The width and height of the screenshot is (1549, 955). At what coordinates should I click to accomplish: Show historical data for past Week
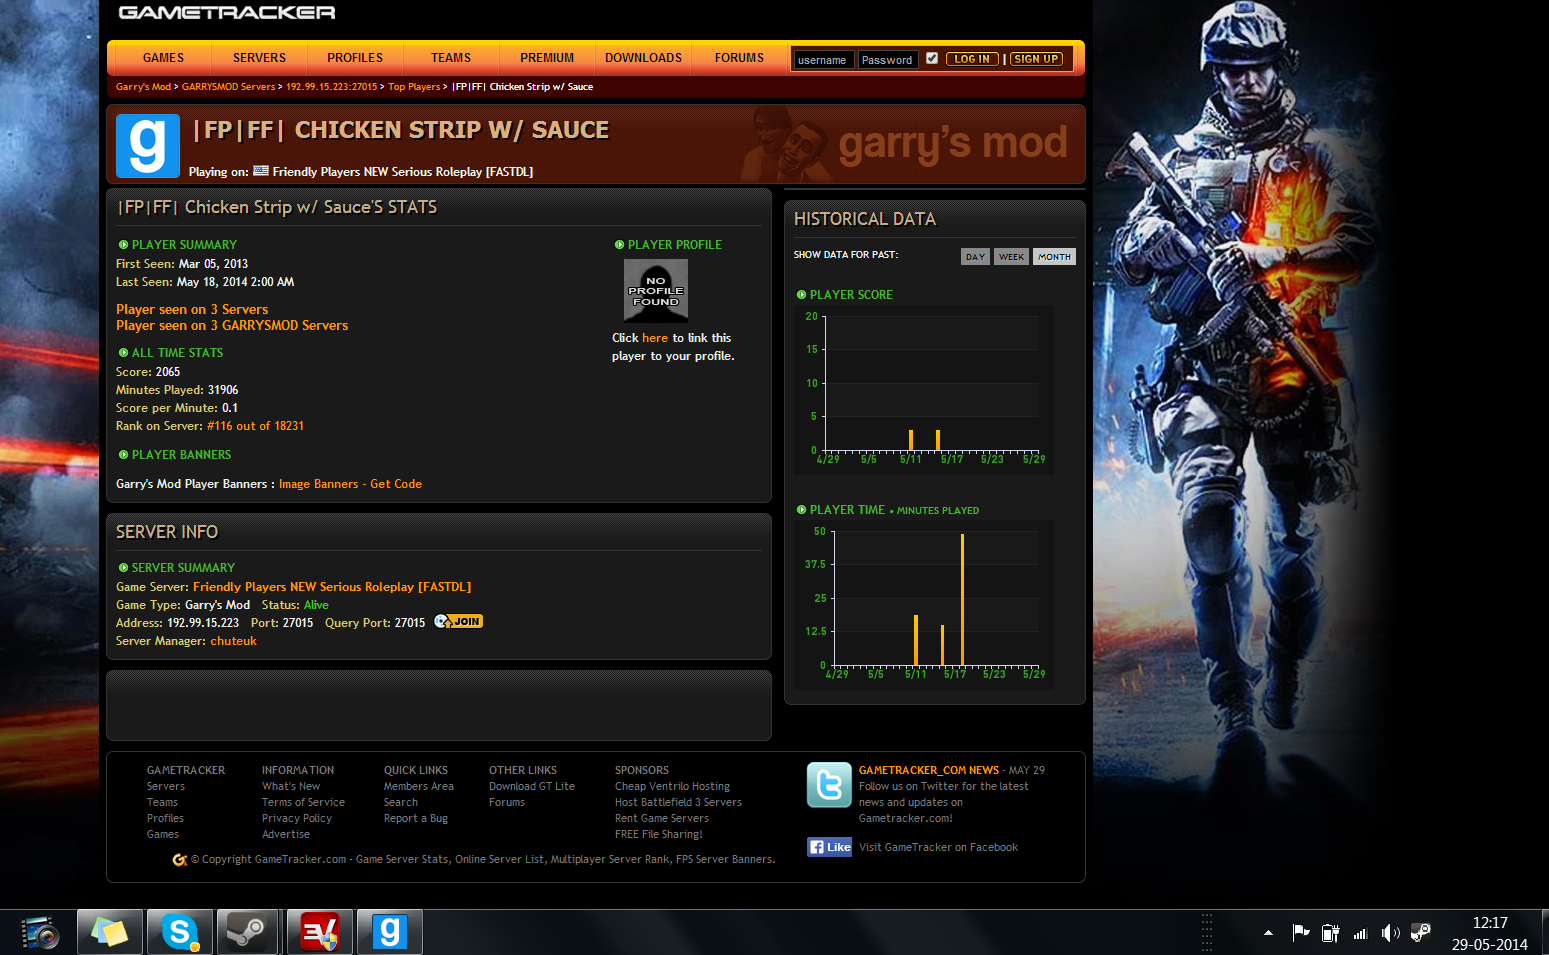(x=1011, y=257)
